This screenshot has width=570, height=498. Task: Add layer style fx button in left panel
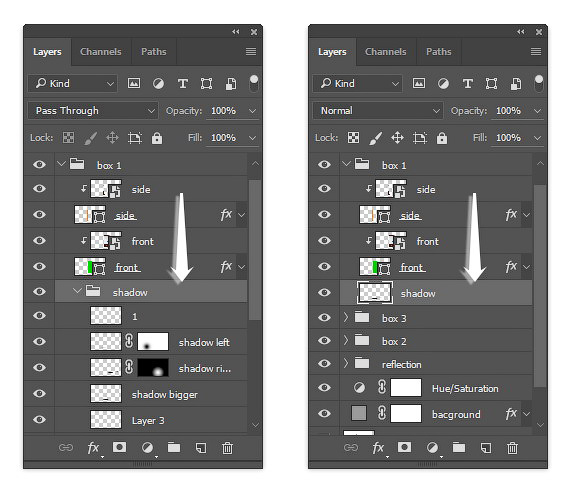click(x=93, y=448)
